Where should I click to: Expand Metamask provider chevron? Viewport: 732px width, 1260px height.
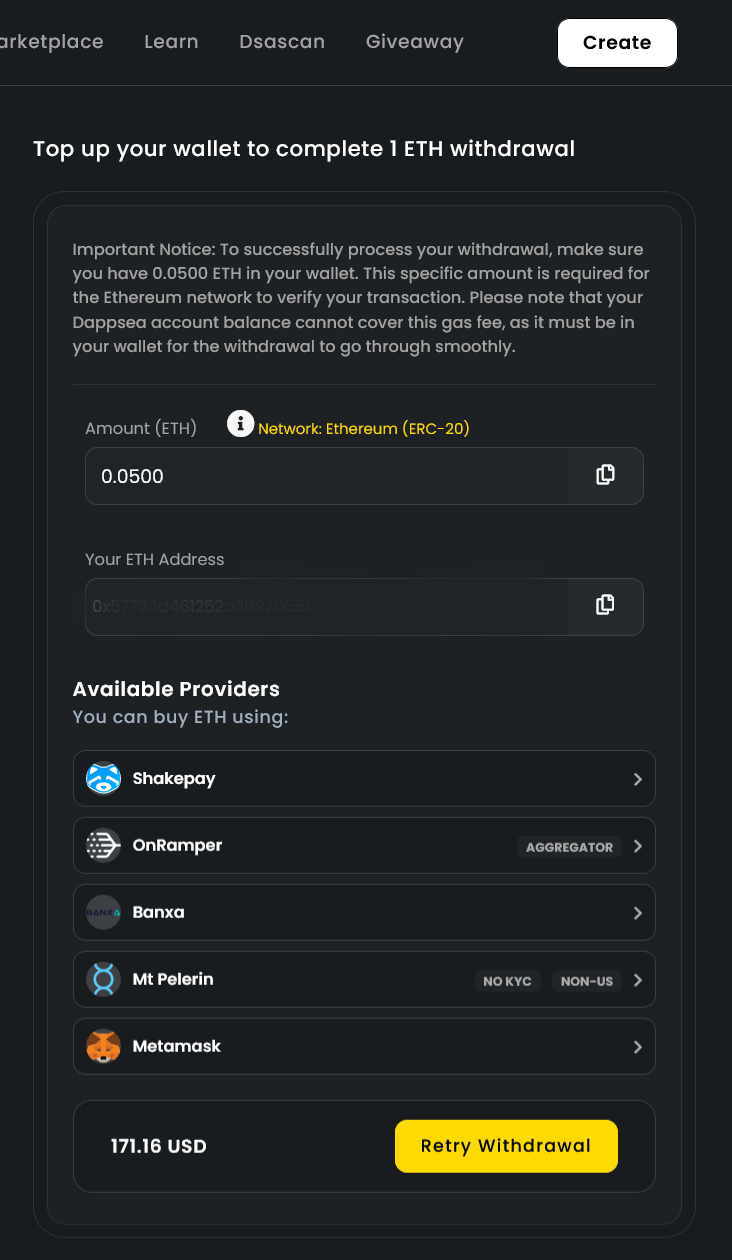(x=638, y=1047)
